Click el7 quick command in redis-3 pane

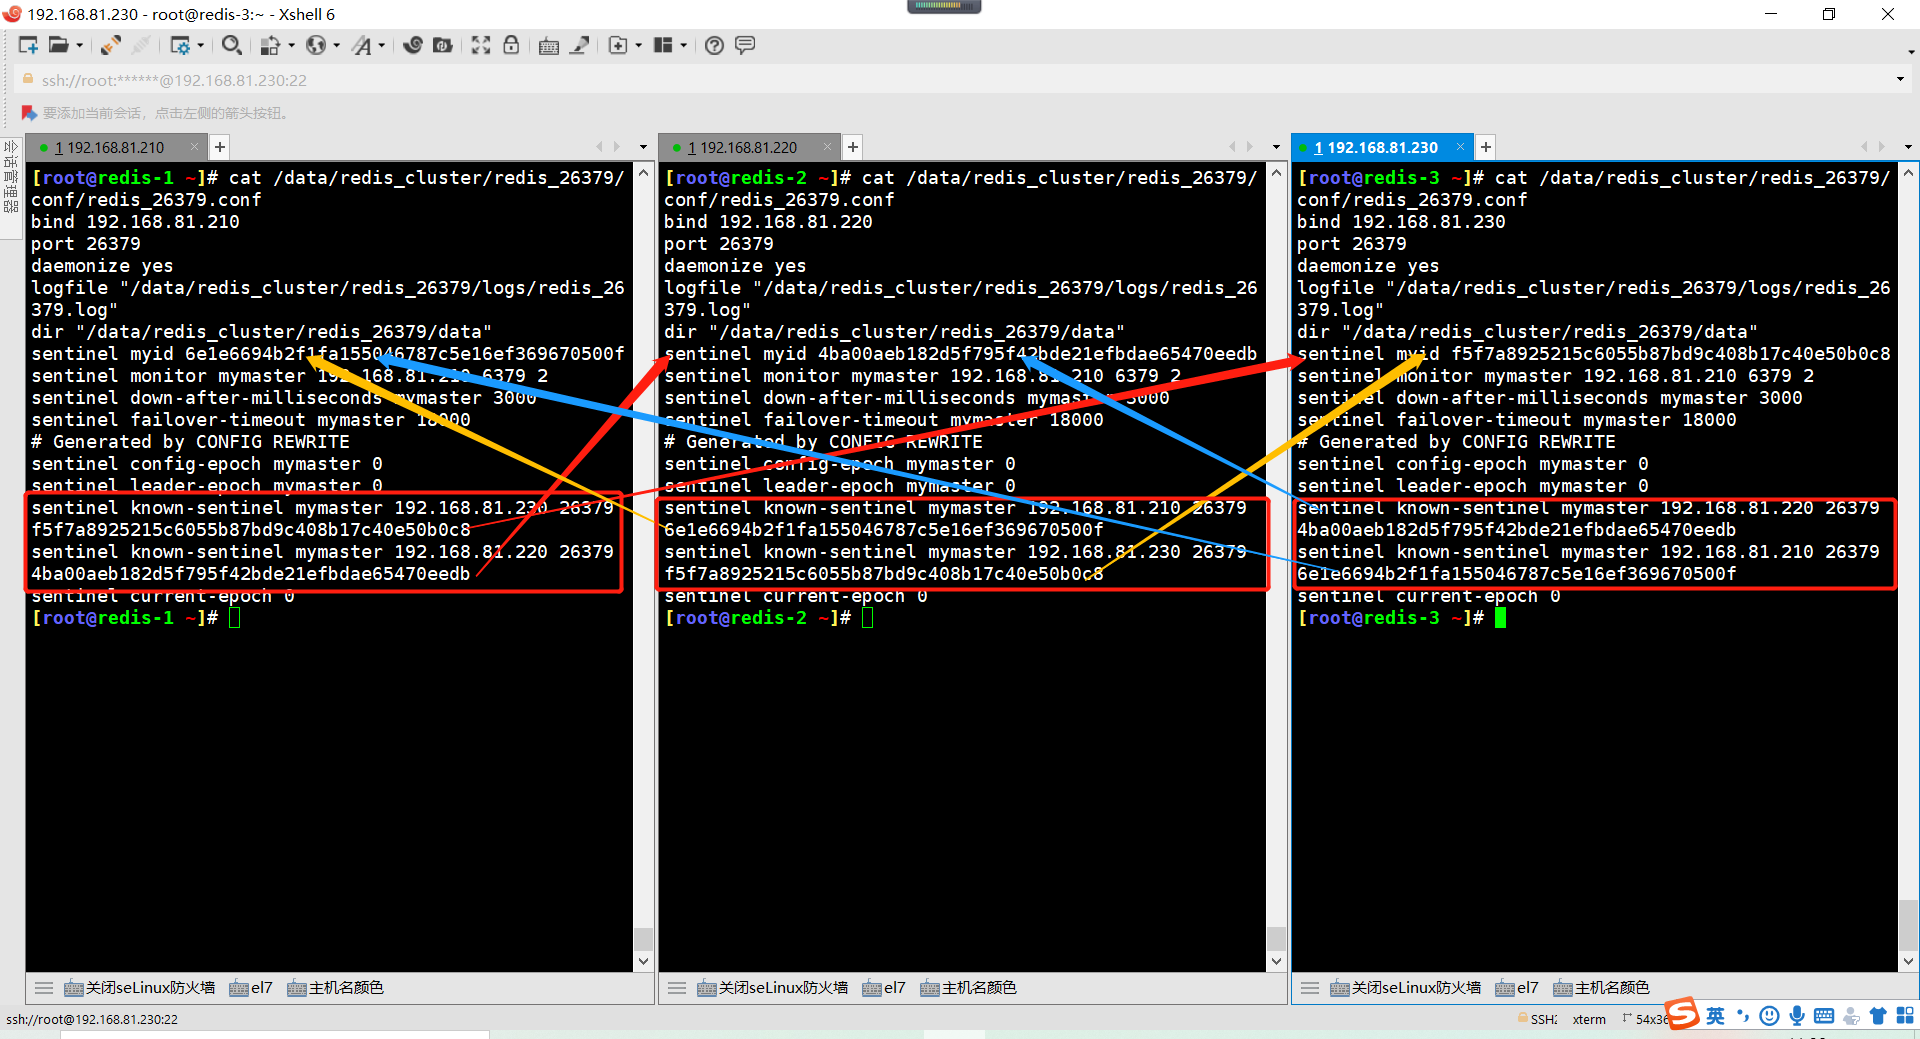click(x=1517, y=988)
